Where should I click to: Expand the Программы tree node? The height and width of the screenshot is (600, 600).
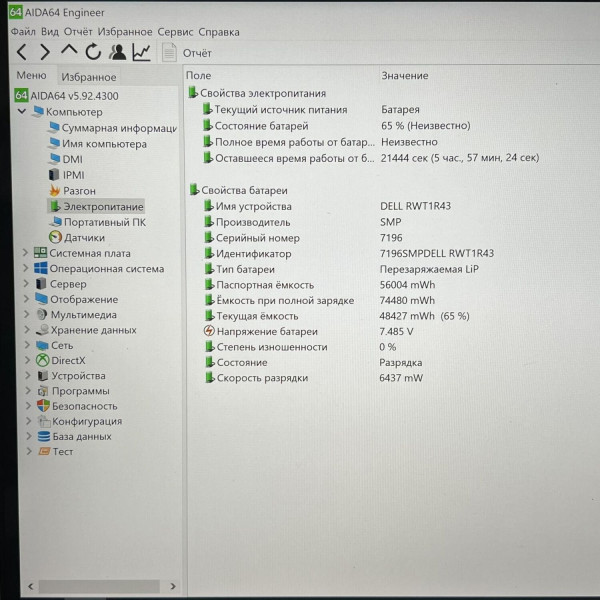pos(28,391)
